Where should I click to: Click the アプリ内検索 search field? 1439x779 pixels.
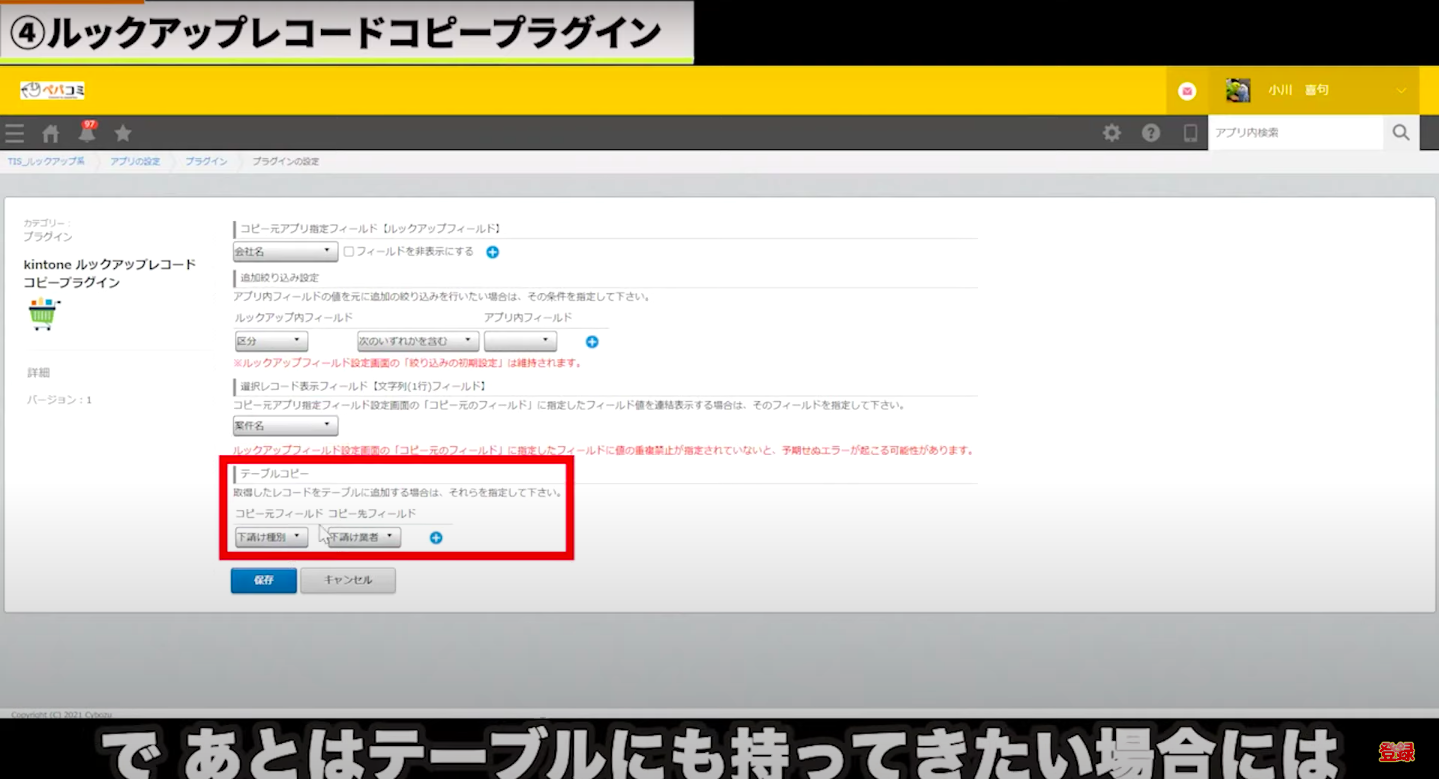click(1295, 133)
